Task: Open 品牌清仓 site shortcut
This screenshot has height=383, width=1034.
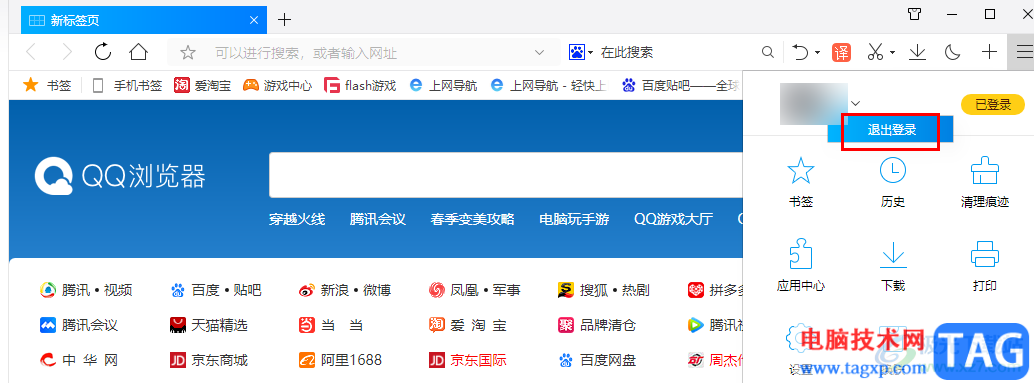Action: point(597,325)
